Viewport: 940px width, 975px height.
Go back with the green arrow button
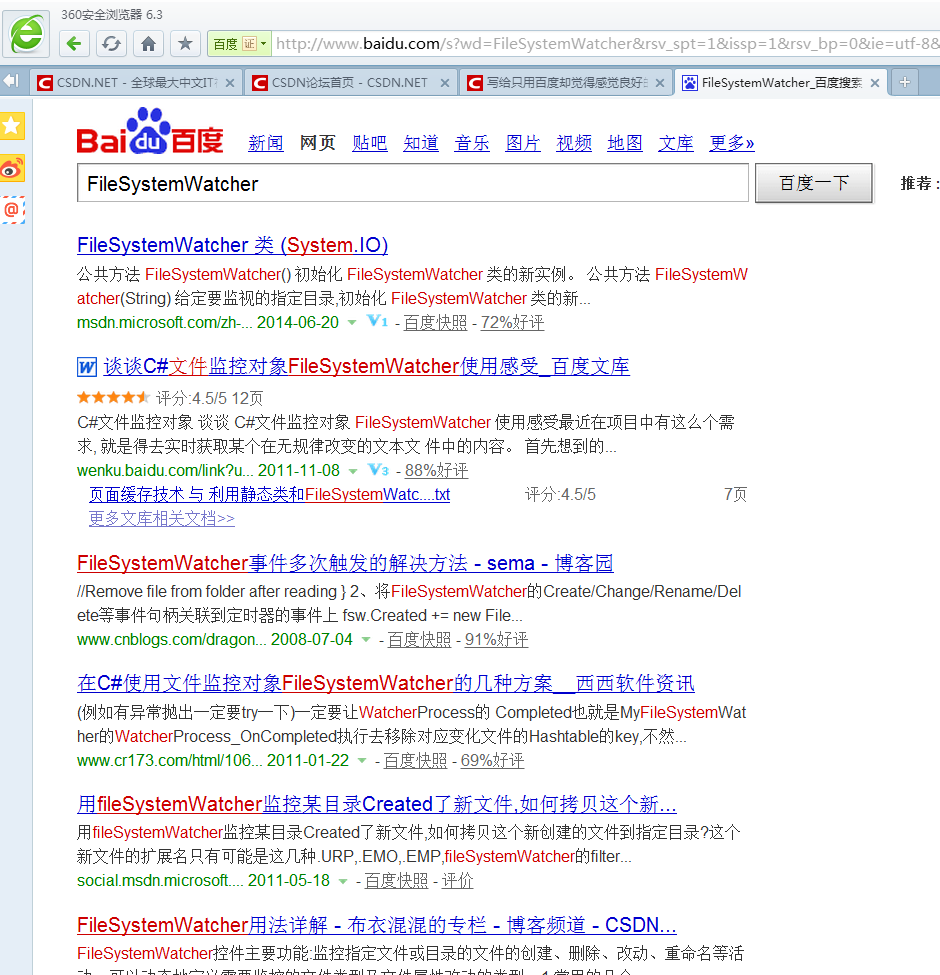[x=75, y=44]
